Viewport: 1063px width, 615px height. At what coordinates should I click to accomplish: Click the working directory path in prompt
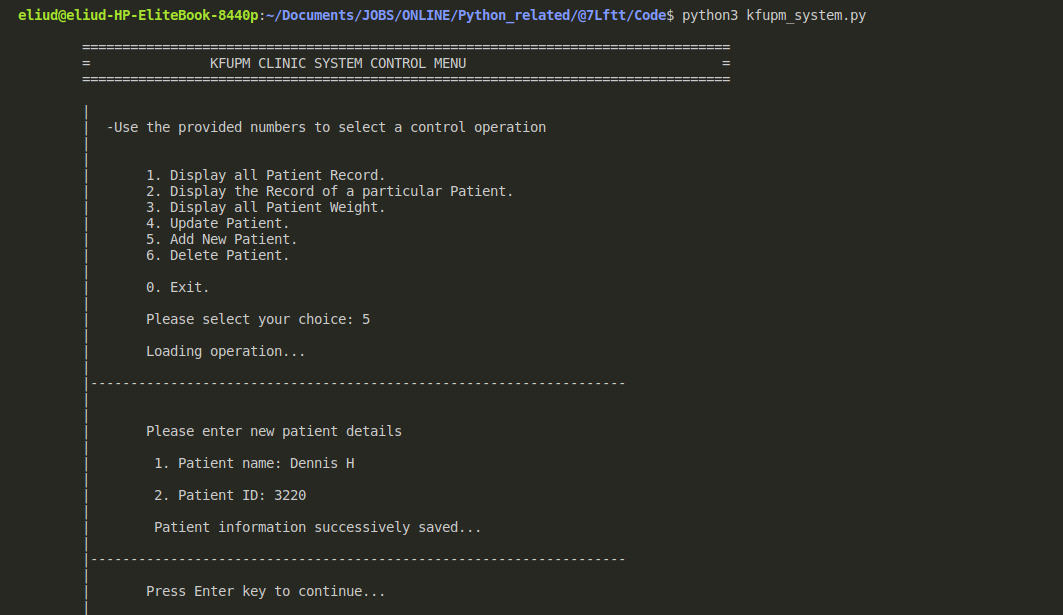point(466,15)
